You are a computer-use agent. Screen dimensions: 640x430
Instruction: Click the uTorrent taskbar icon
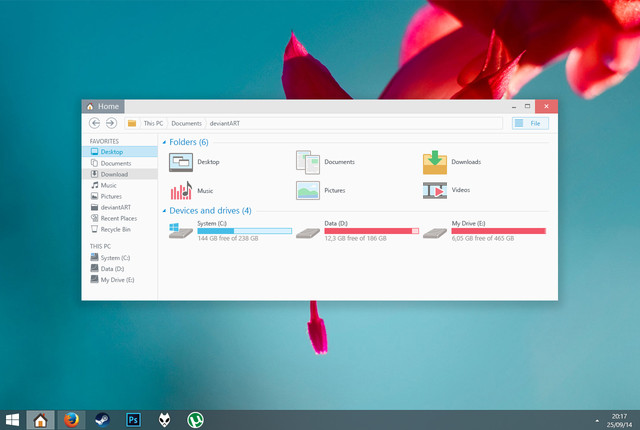pos(197,419)
